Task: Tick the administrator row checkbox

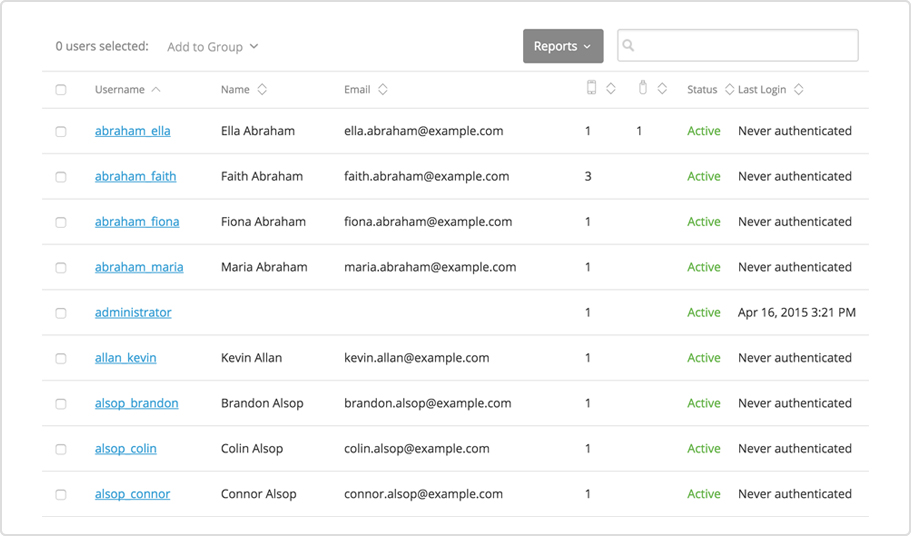Action: click(61, 313)
